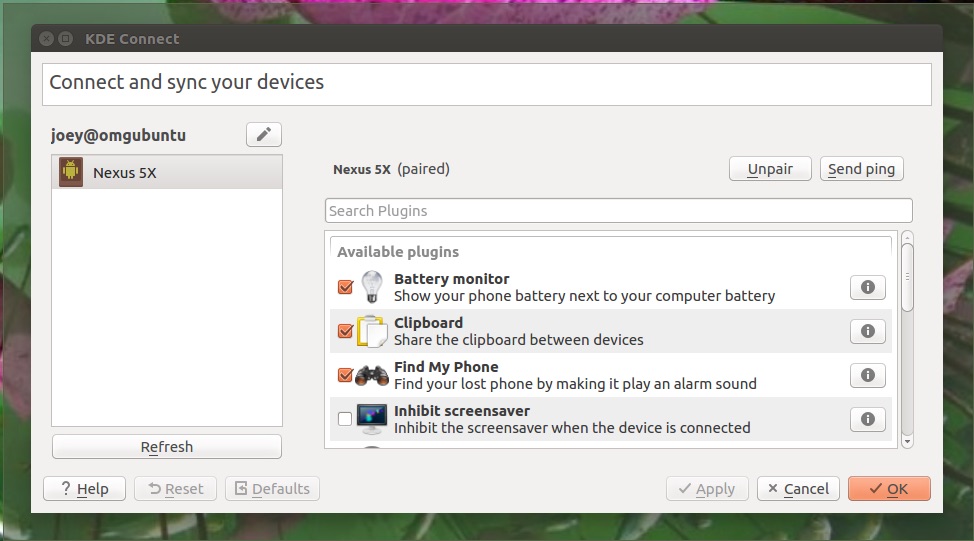Click the Find My Phone binoculars icon
974x541 pixels.
point(371,375)
